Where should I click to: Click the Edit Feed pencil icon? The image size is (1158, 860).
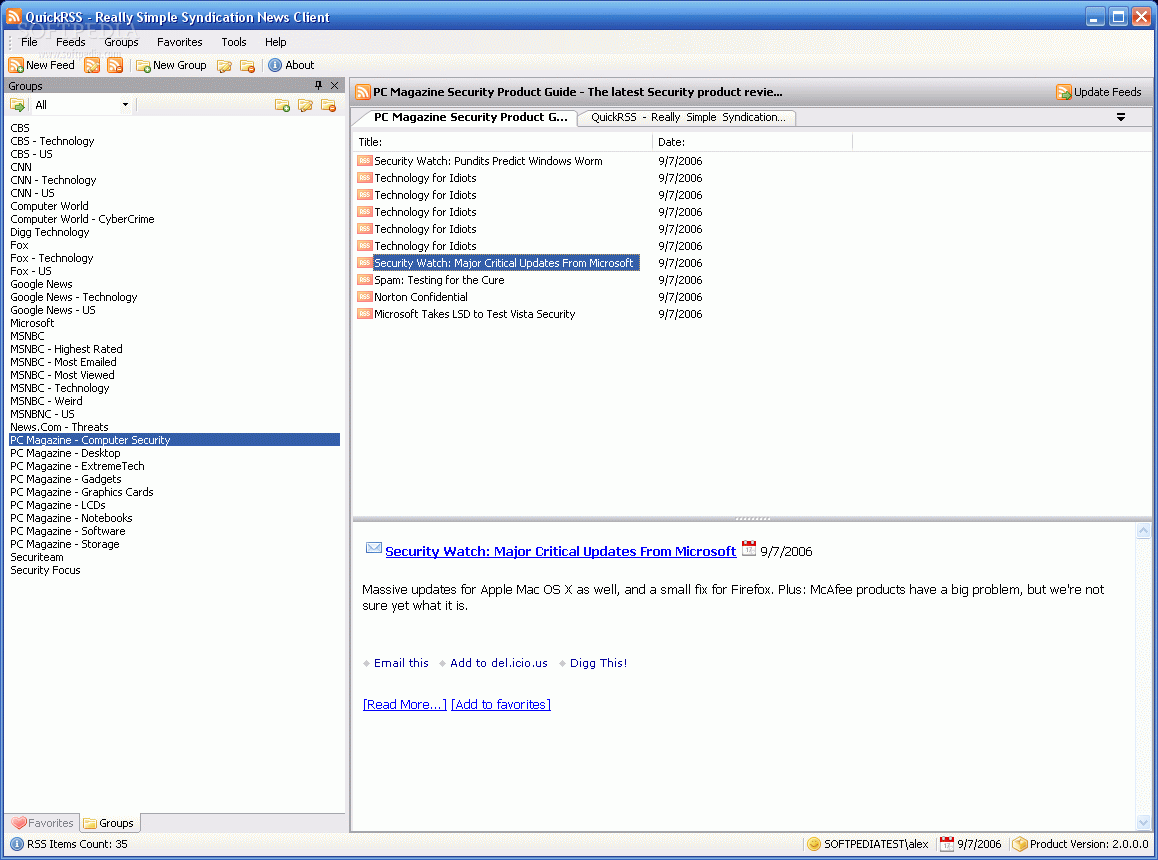point(92,65)
